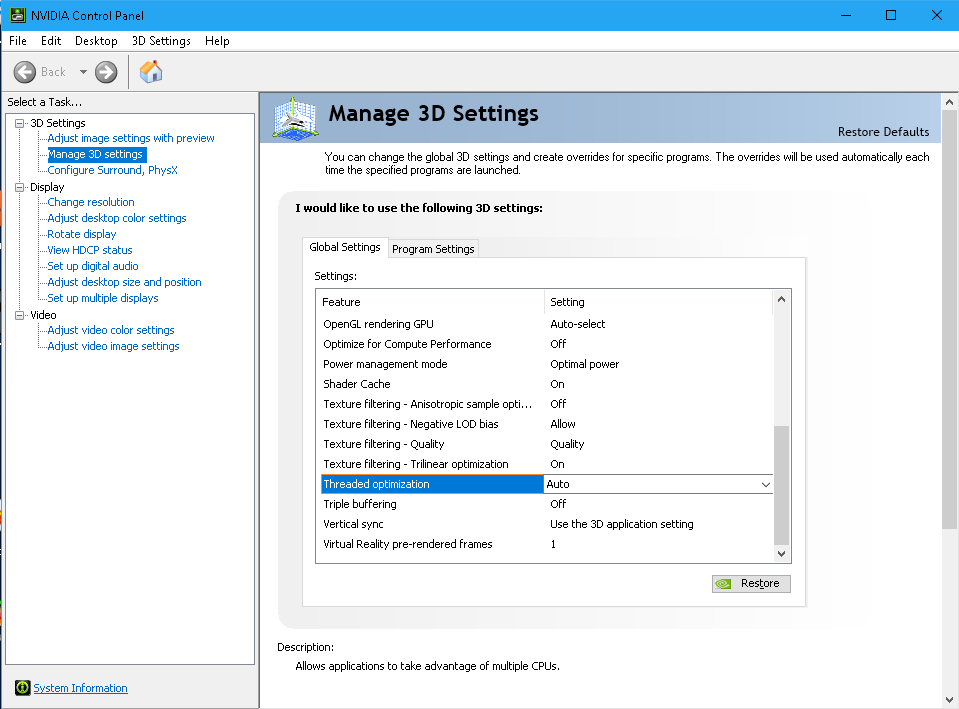The image size is (959, 709).
Task: Open Adjust desktop size and position
Action: pyautogui.click(x=124, y=282)
